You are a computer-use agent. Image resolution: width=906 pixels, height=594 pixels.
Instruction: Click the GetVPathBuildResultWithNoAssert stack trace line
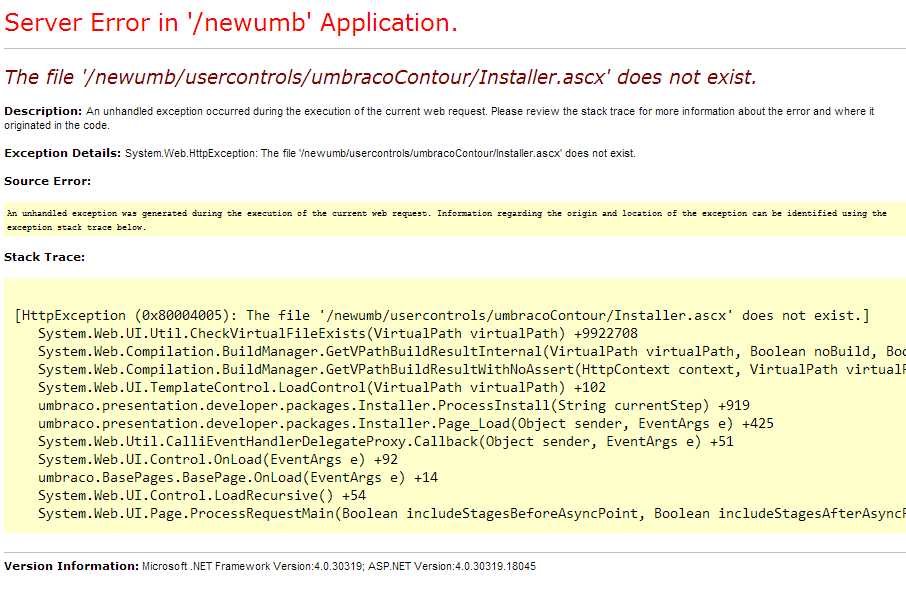(x=470, y=369)
